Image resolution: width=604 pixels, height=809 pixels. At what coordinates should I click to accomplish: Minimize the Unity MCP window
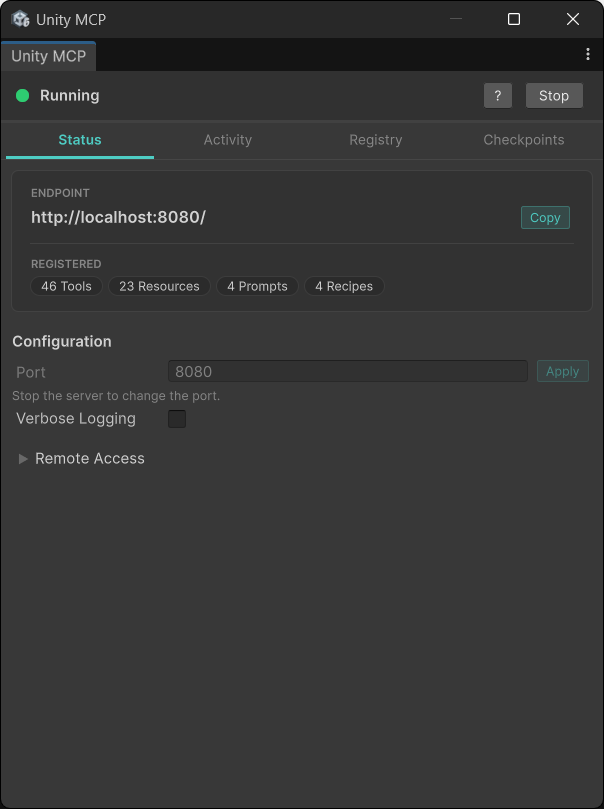click(x=456, y=19)
